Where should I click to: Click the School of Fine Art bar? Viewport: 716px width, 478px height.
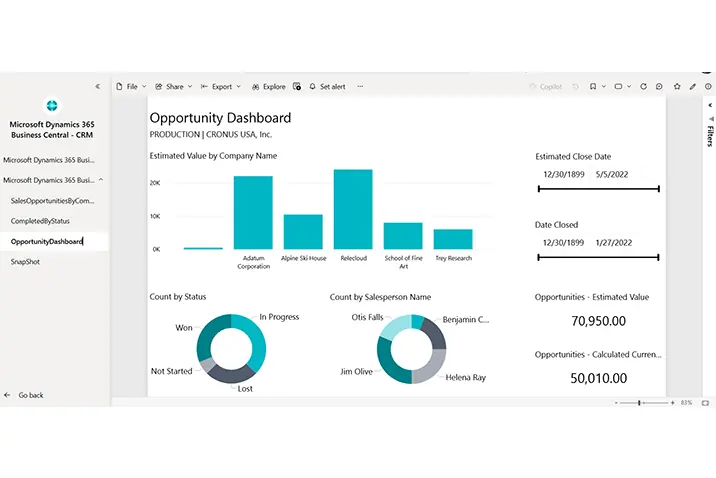(403, 236)
